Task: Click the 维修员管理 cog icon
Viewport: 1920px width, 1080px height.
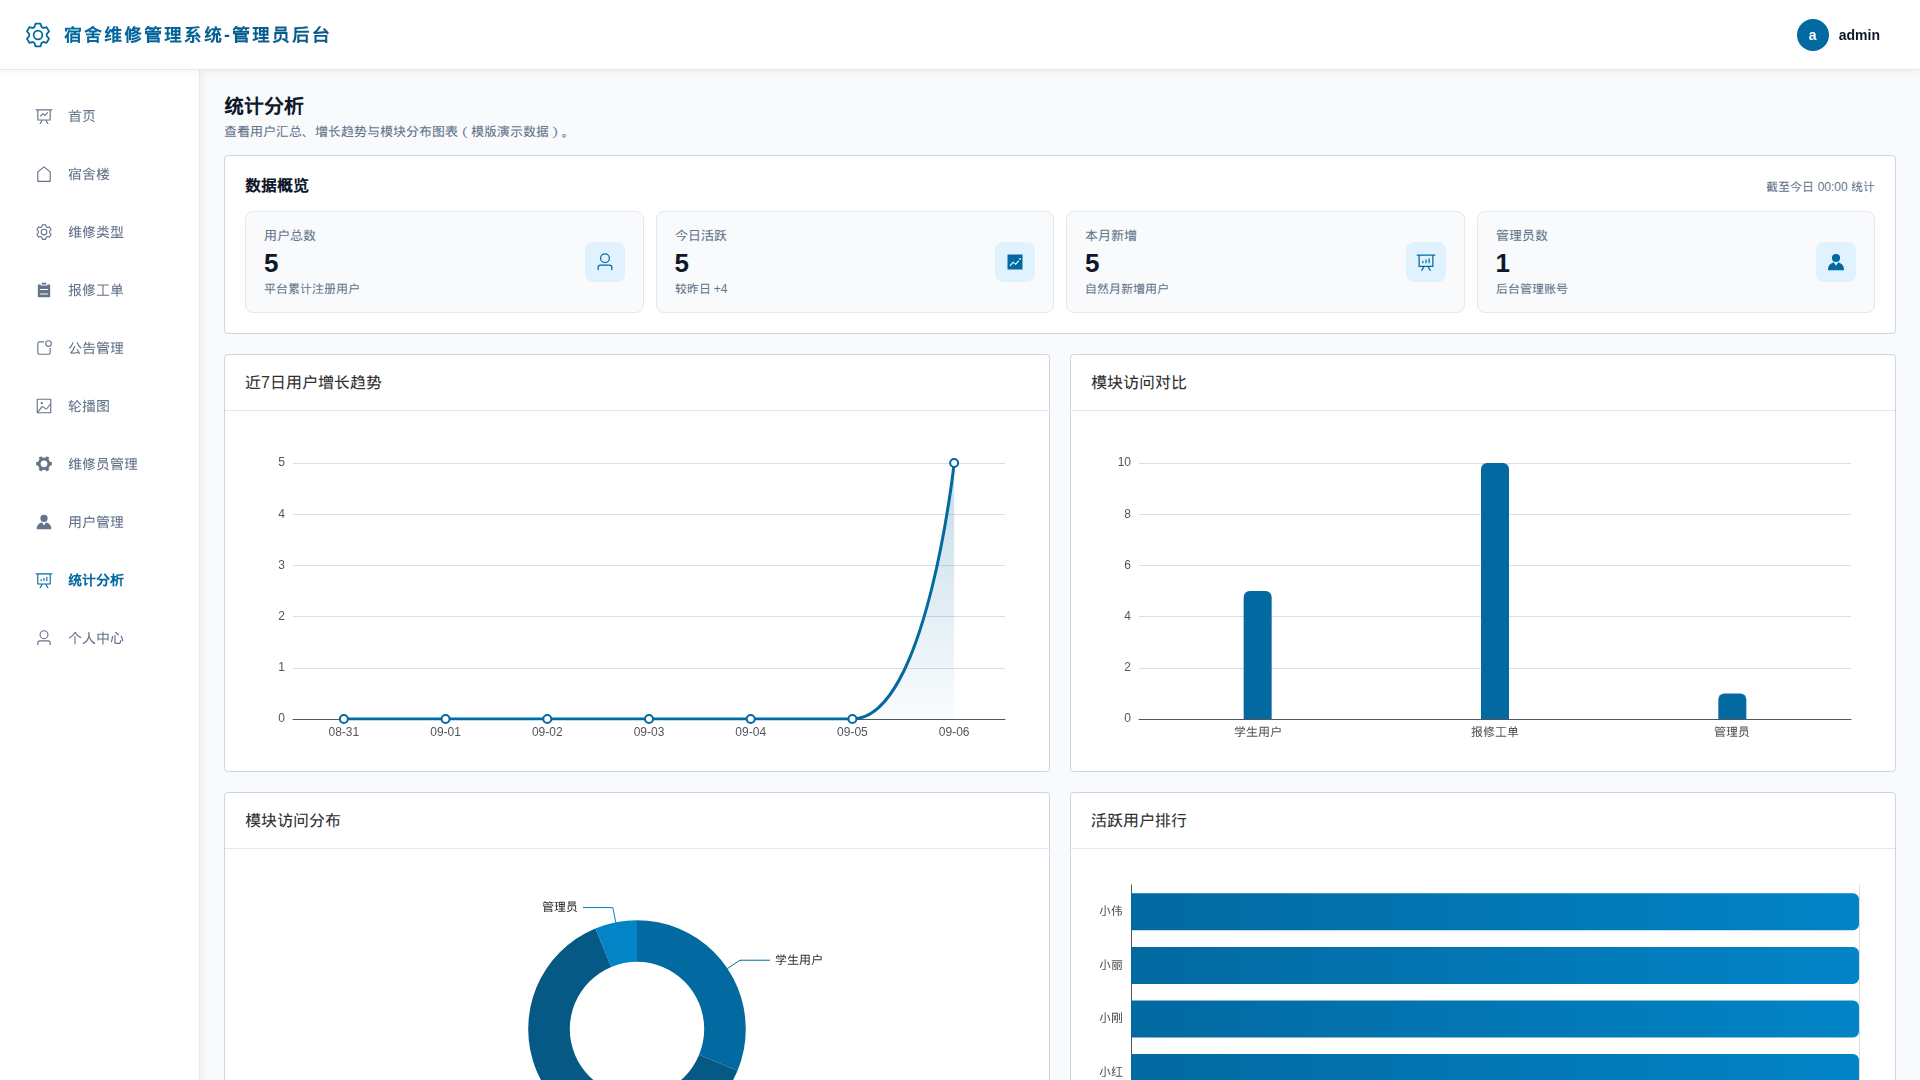Action: coord(44,464)
